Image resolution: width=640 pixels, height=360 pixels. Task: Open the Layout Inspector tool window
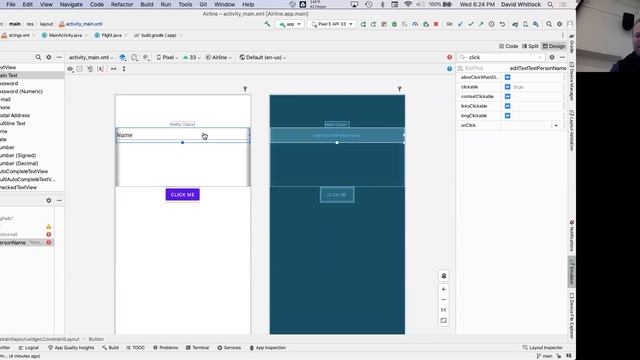pyautogui.click(x=543, y=348)
